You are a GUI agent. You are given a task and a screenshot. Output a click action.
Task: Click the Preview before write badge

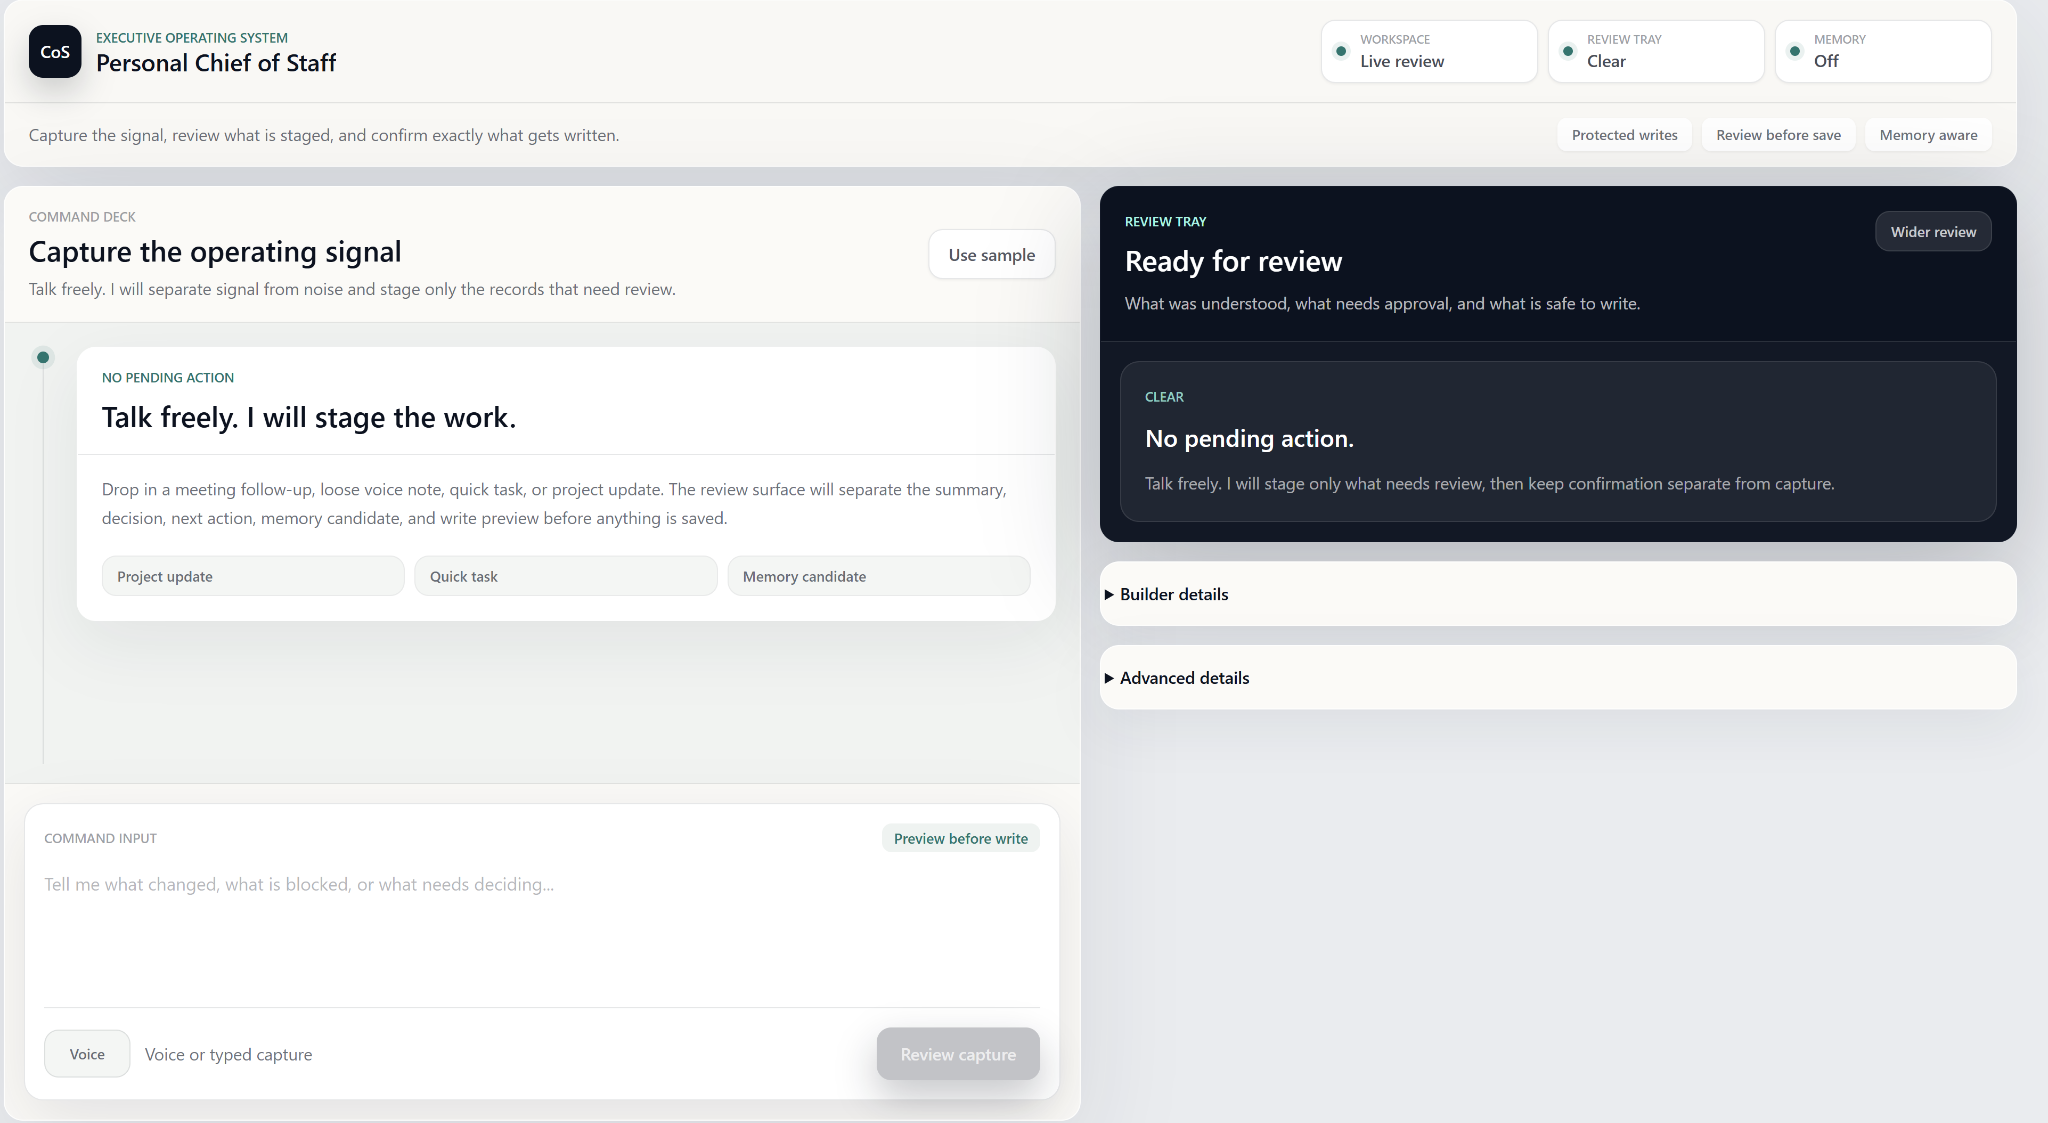[961, 838]
